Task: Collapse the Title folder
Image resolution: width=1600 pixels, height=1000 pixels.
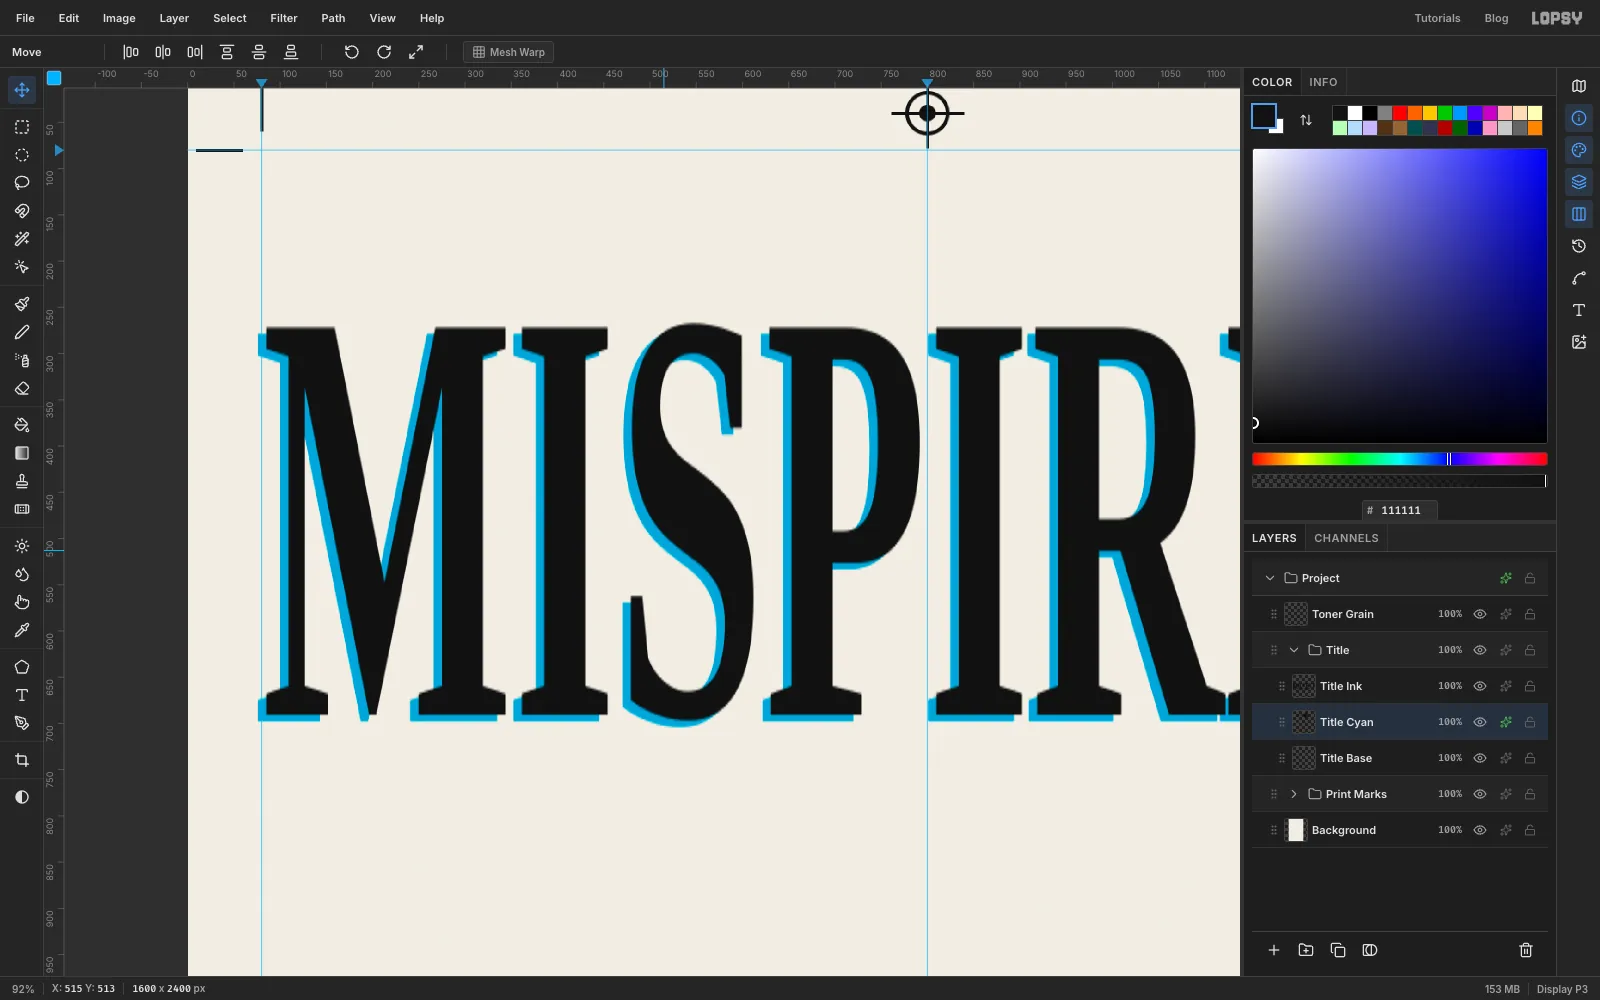Action: (x=1294, y=650)
